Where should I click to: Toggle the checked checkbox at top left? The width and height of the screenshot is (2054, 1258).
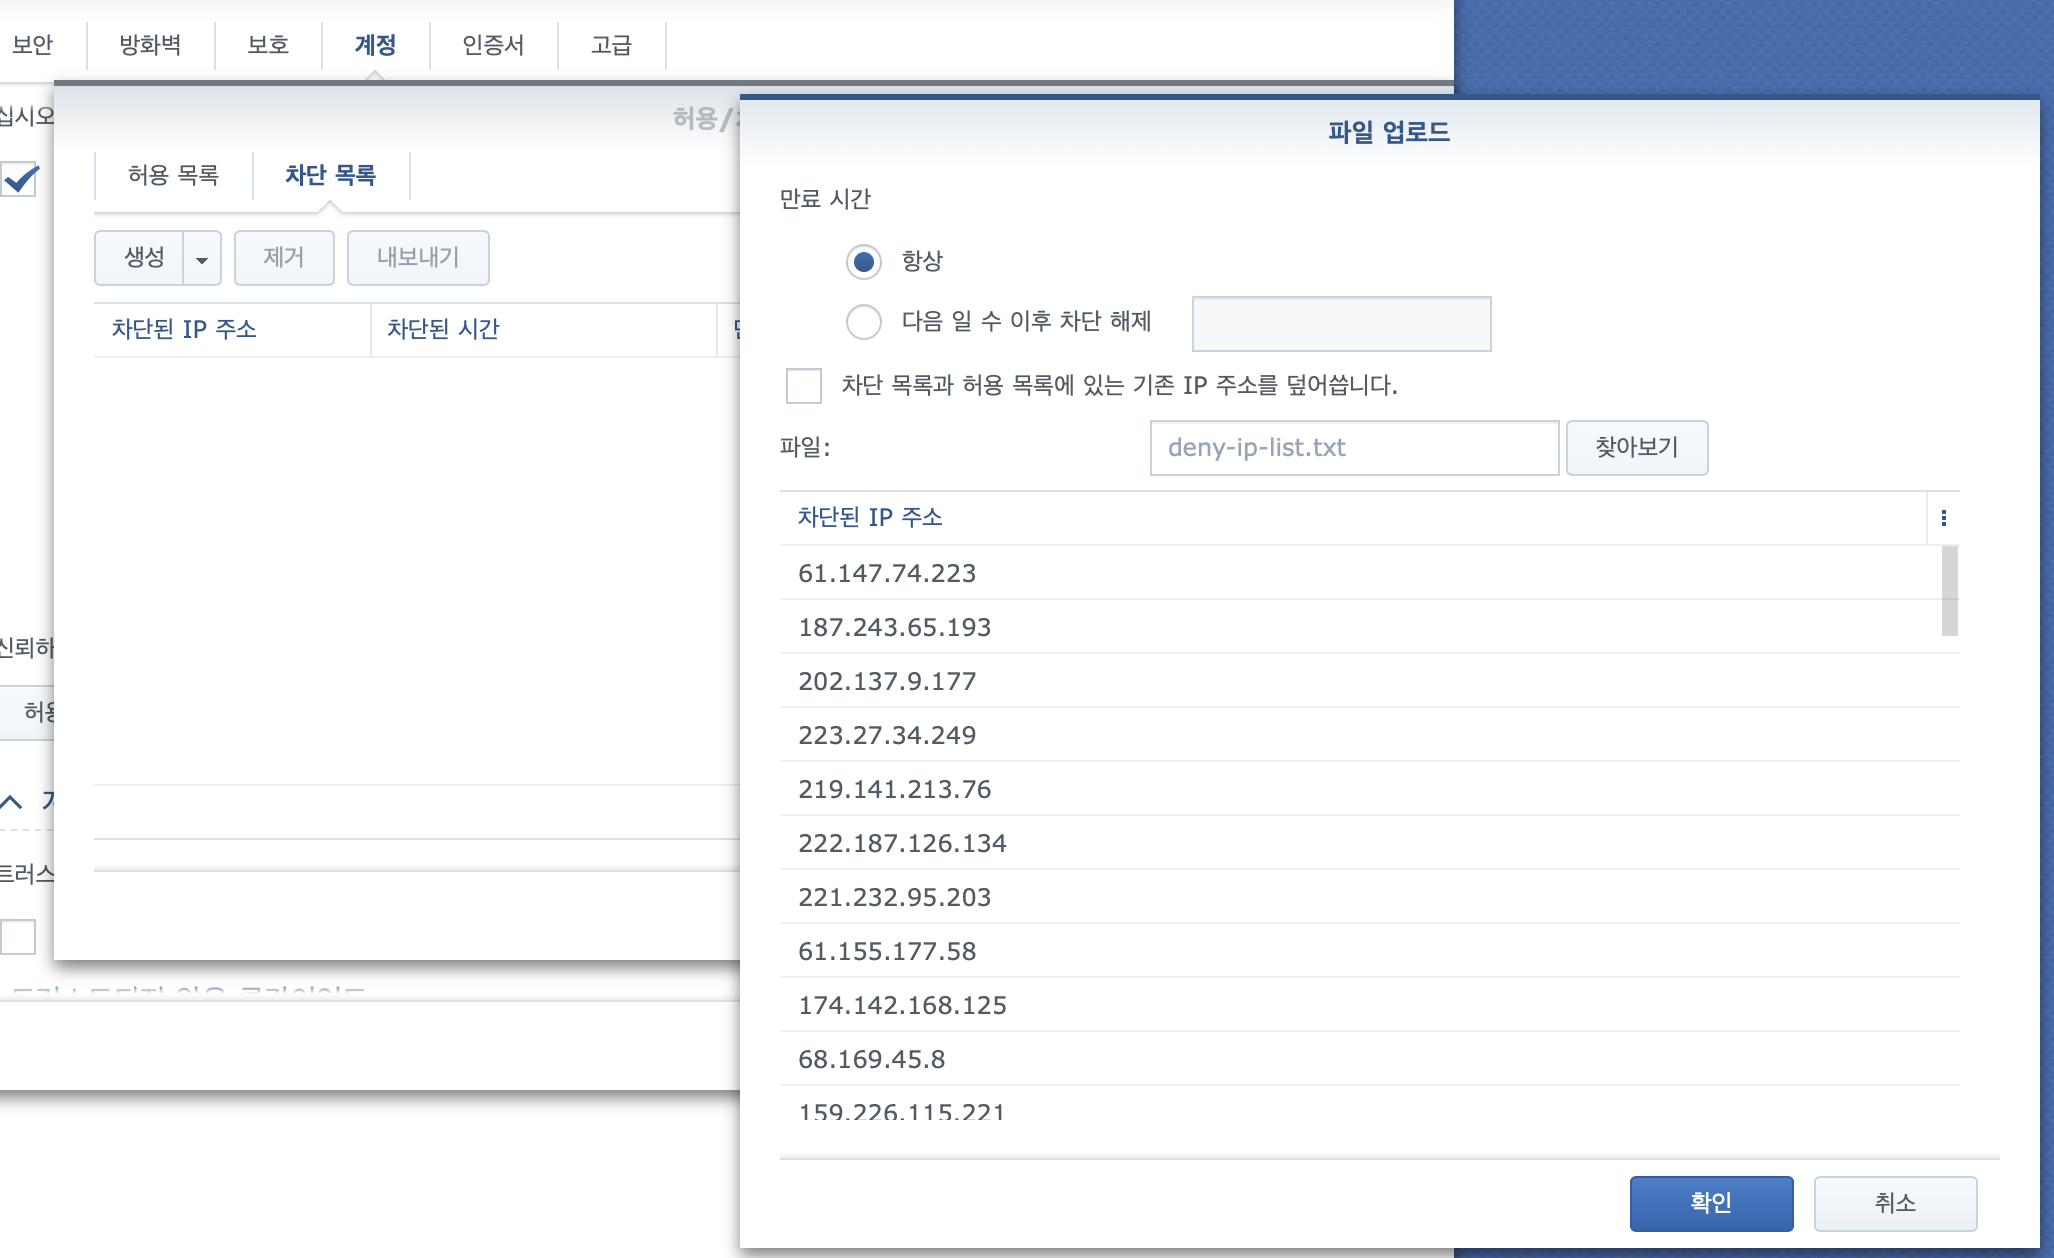(20, 180)
